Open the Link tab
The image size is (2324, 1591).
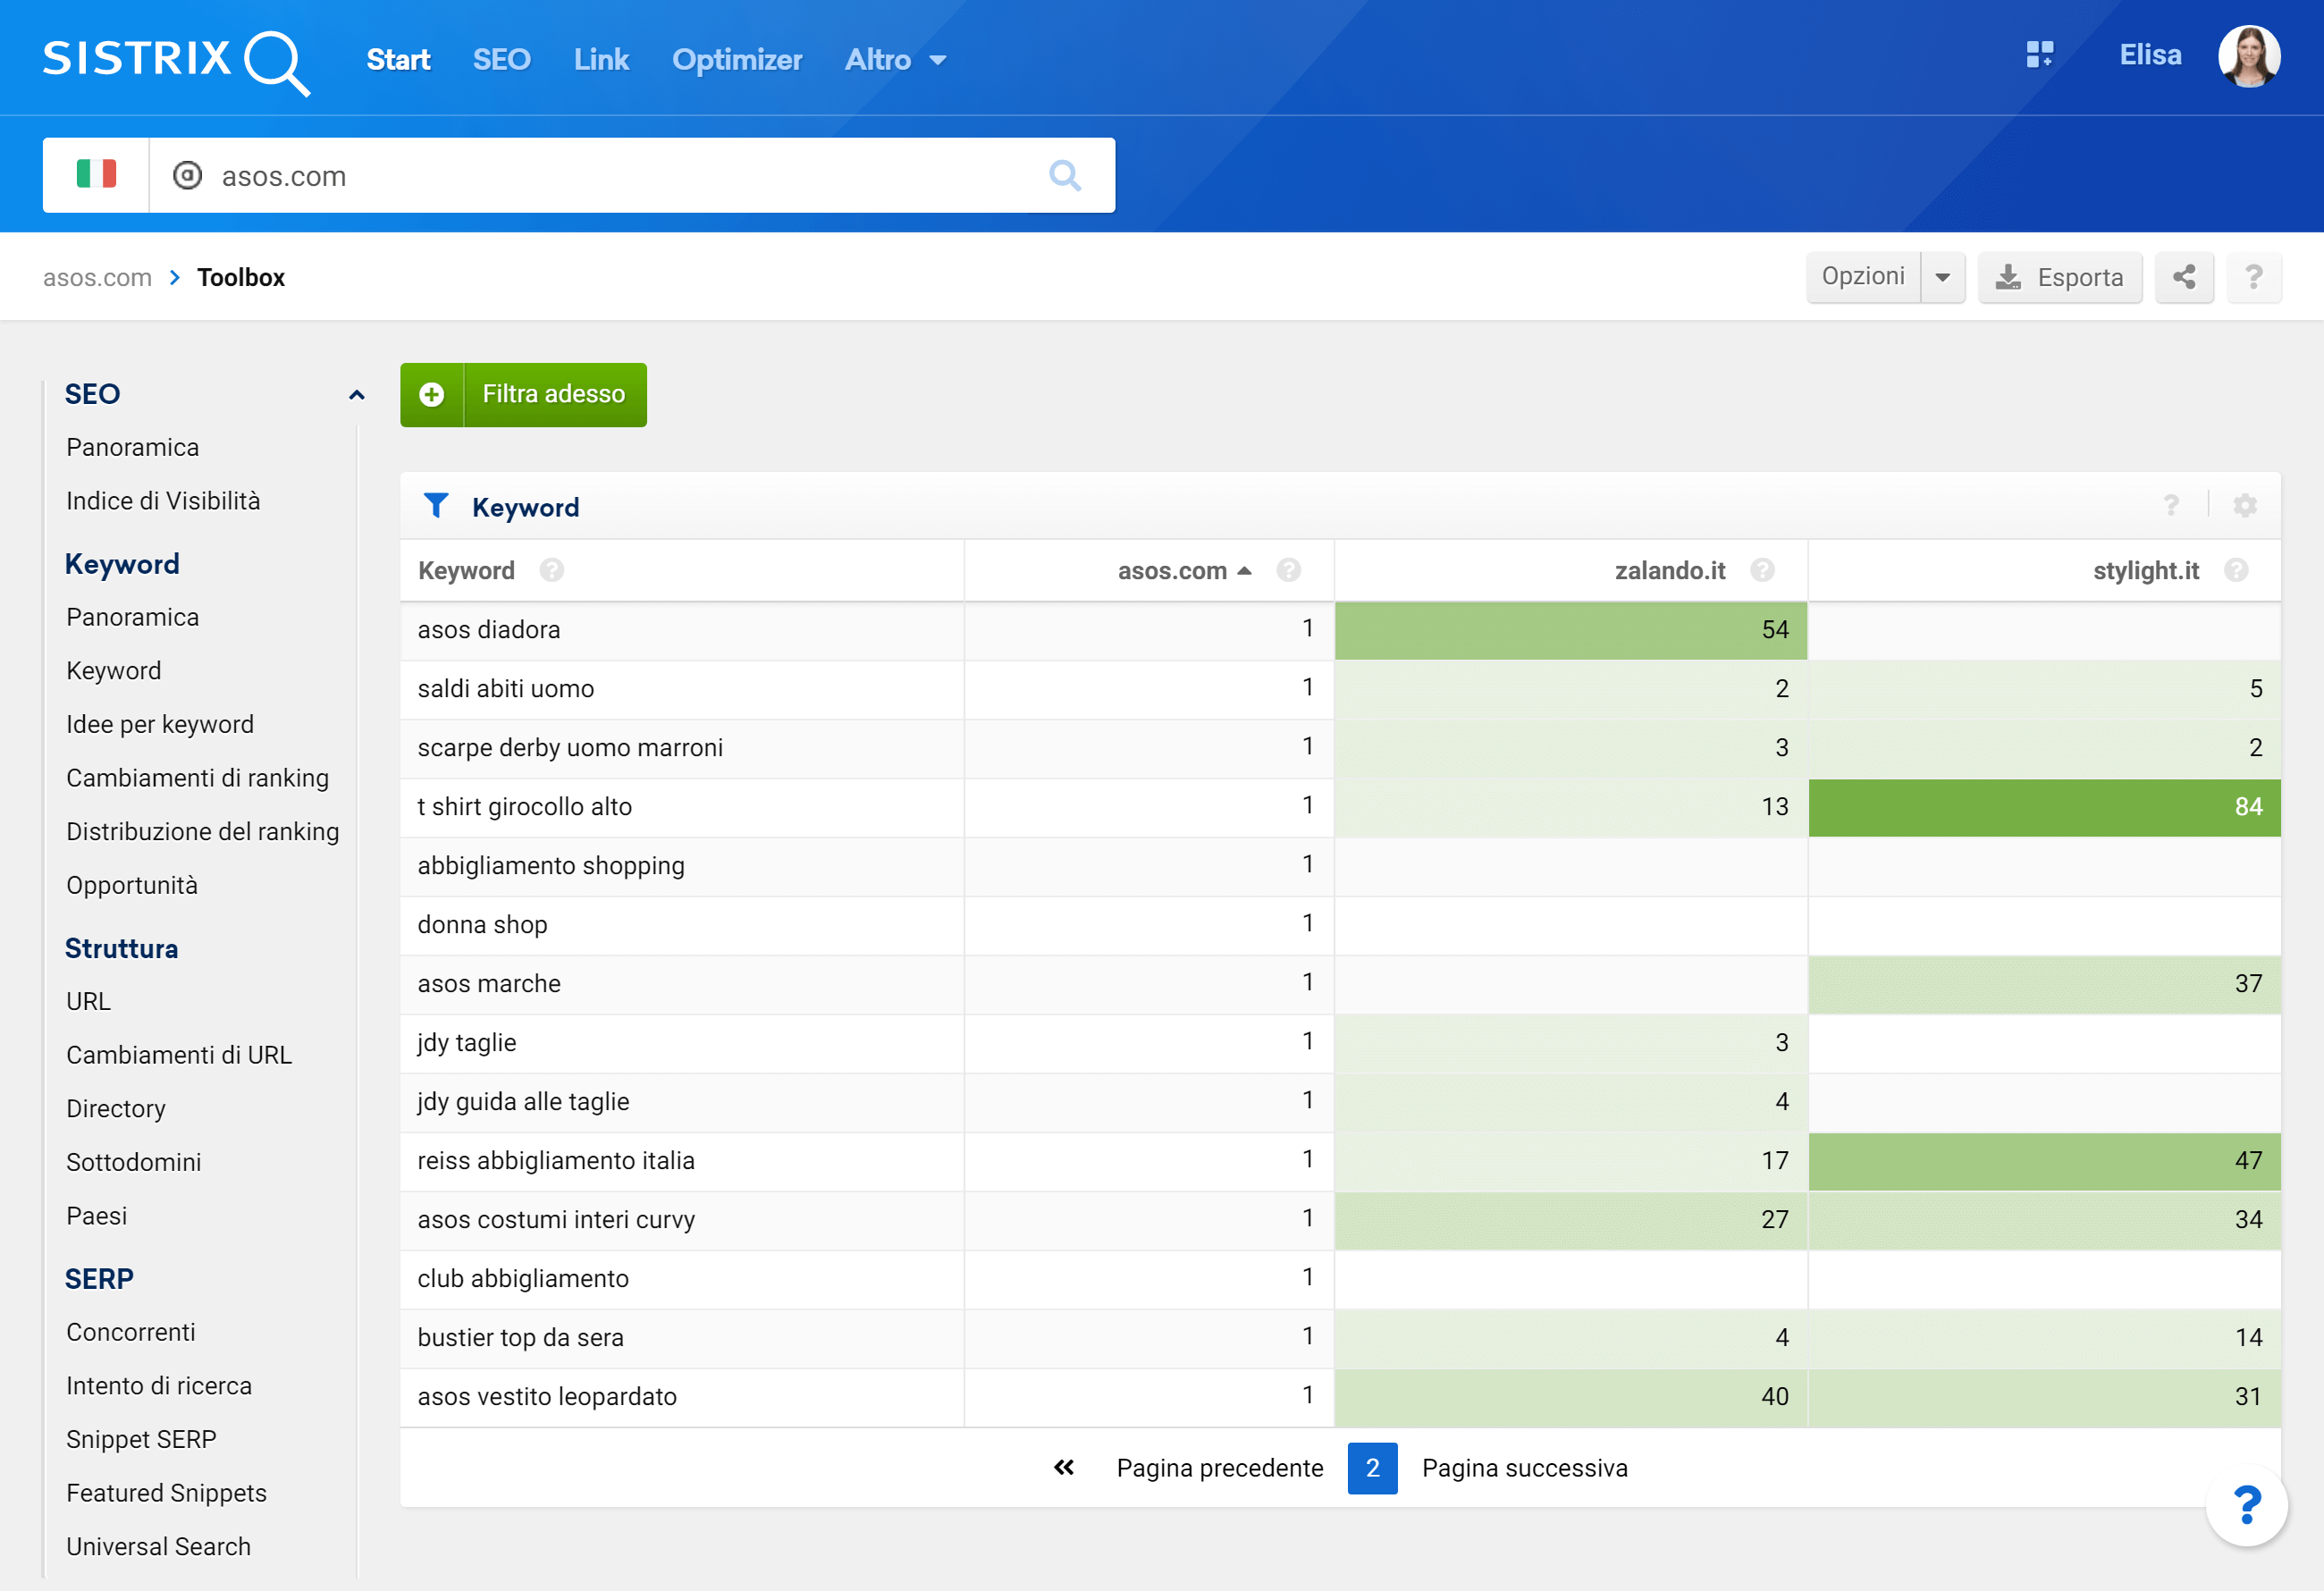[x=602, y=60]
